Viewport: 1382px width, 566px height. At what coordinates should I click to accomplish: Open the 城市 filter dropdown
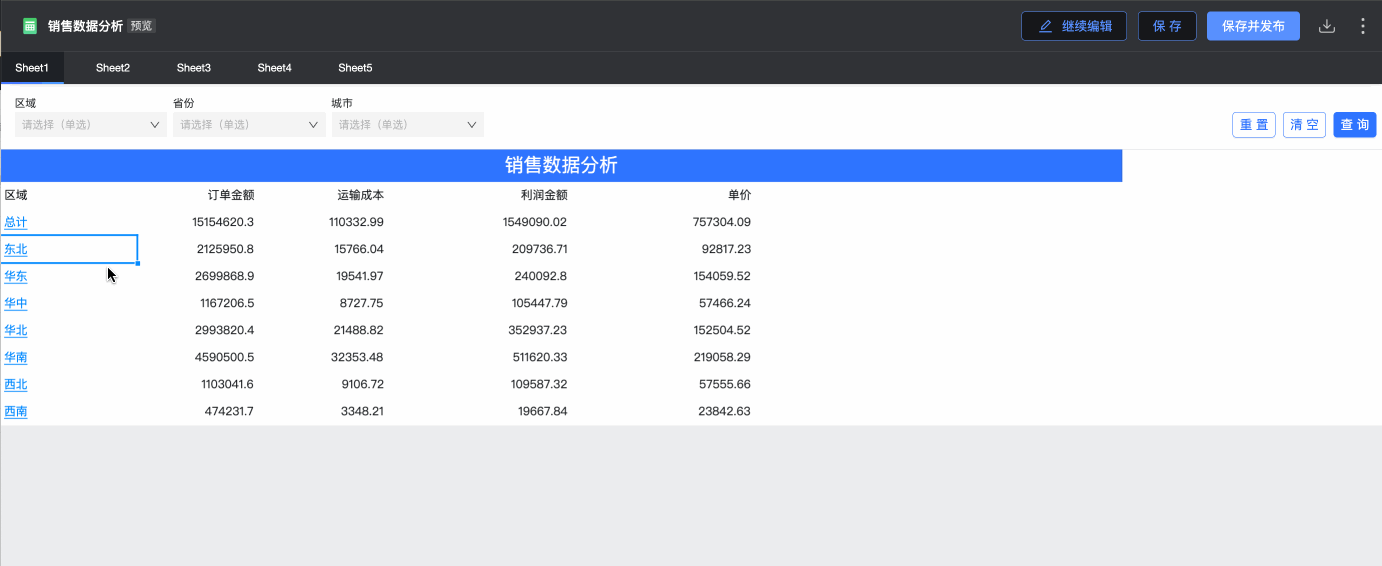(x=407, y=125)
